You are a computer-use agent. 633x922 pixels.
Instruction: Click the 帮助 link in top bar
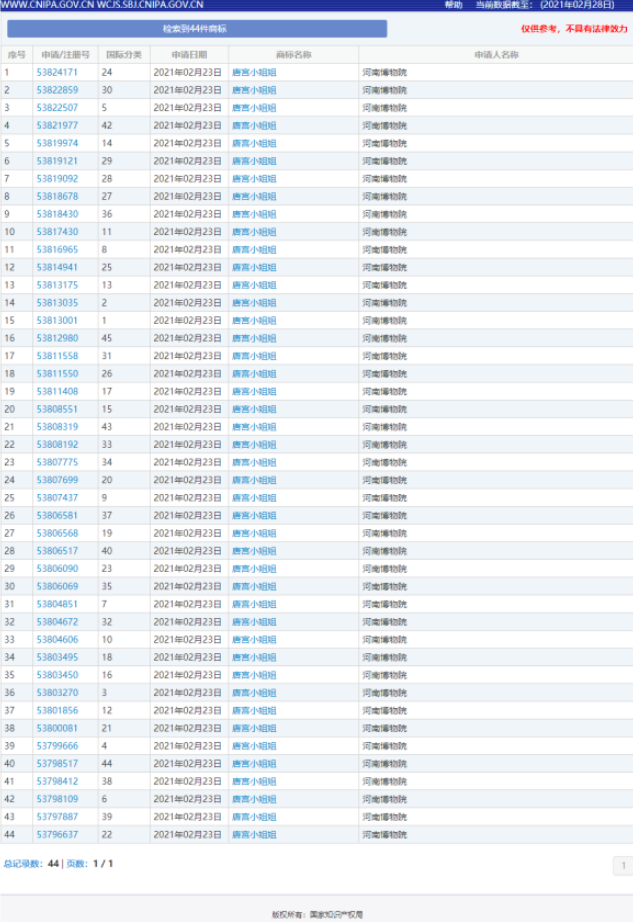click(x=453, y=5)
